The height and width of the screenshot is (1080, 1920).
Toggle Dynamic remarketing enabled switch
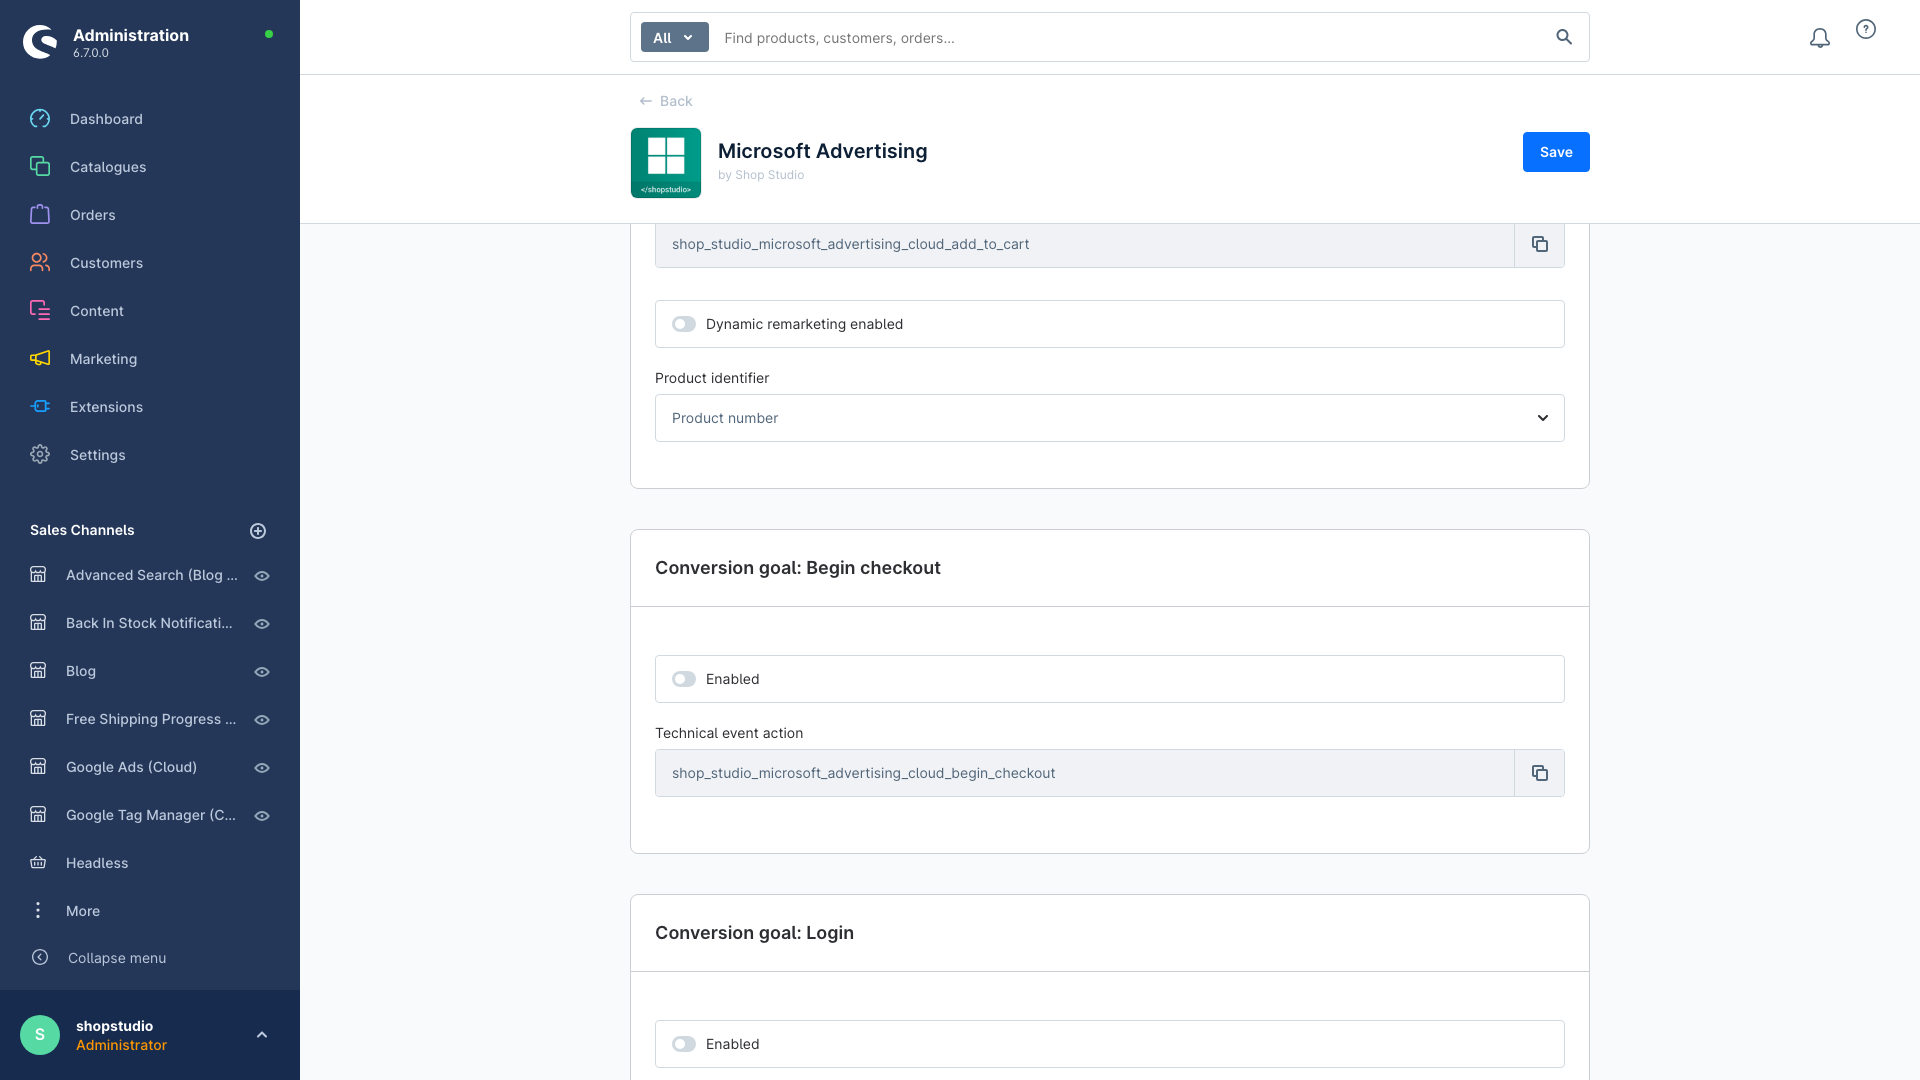684,324
